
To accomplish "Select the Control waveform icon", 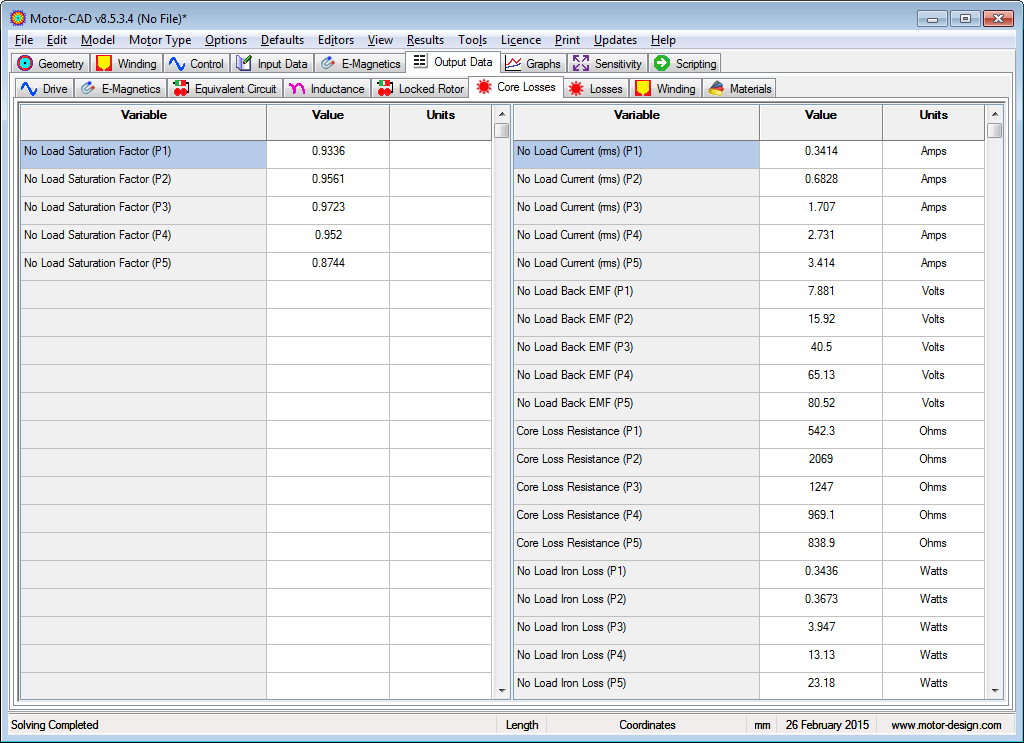I will [x=176, y=63].
